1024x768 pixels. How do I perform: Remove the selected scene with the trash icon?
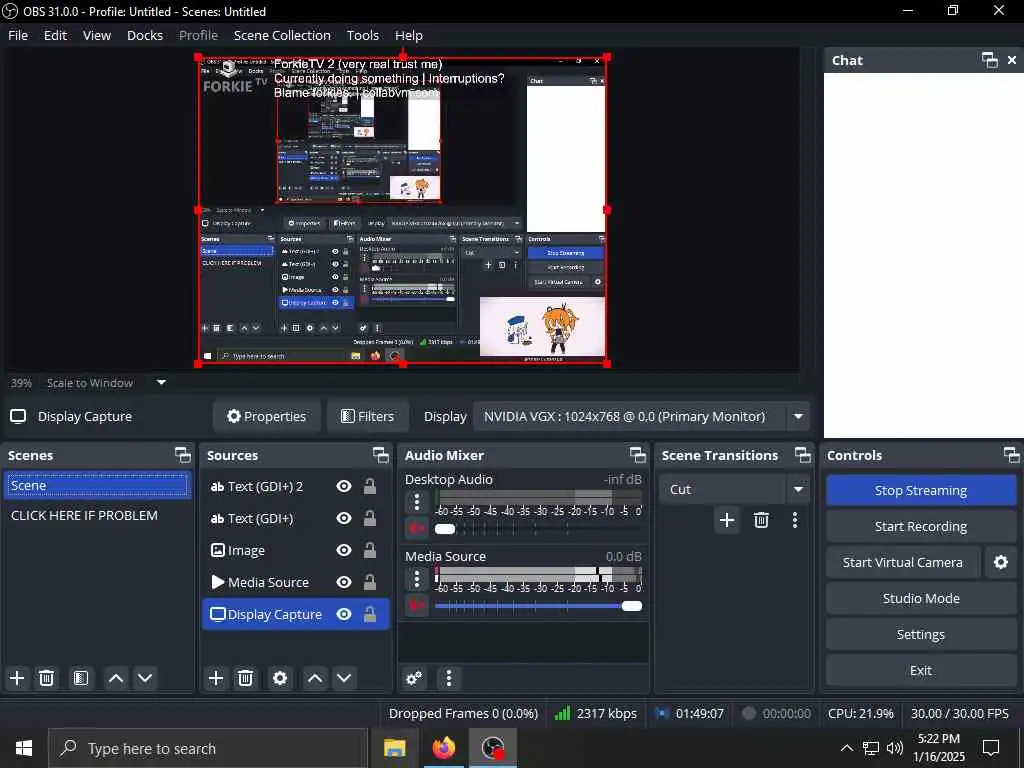[x=46, y=679]
